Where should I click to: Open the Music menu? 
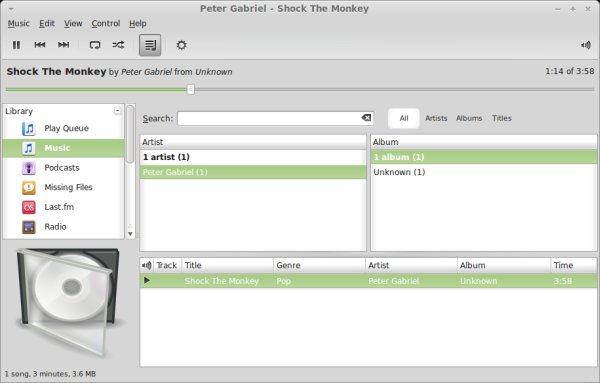tap(18, 24)
